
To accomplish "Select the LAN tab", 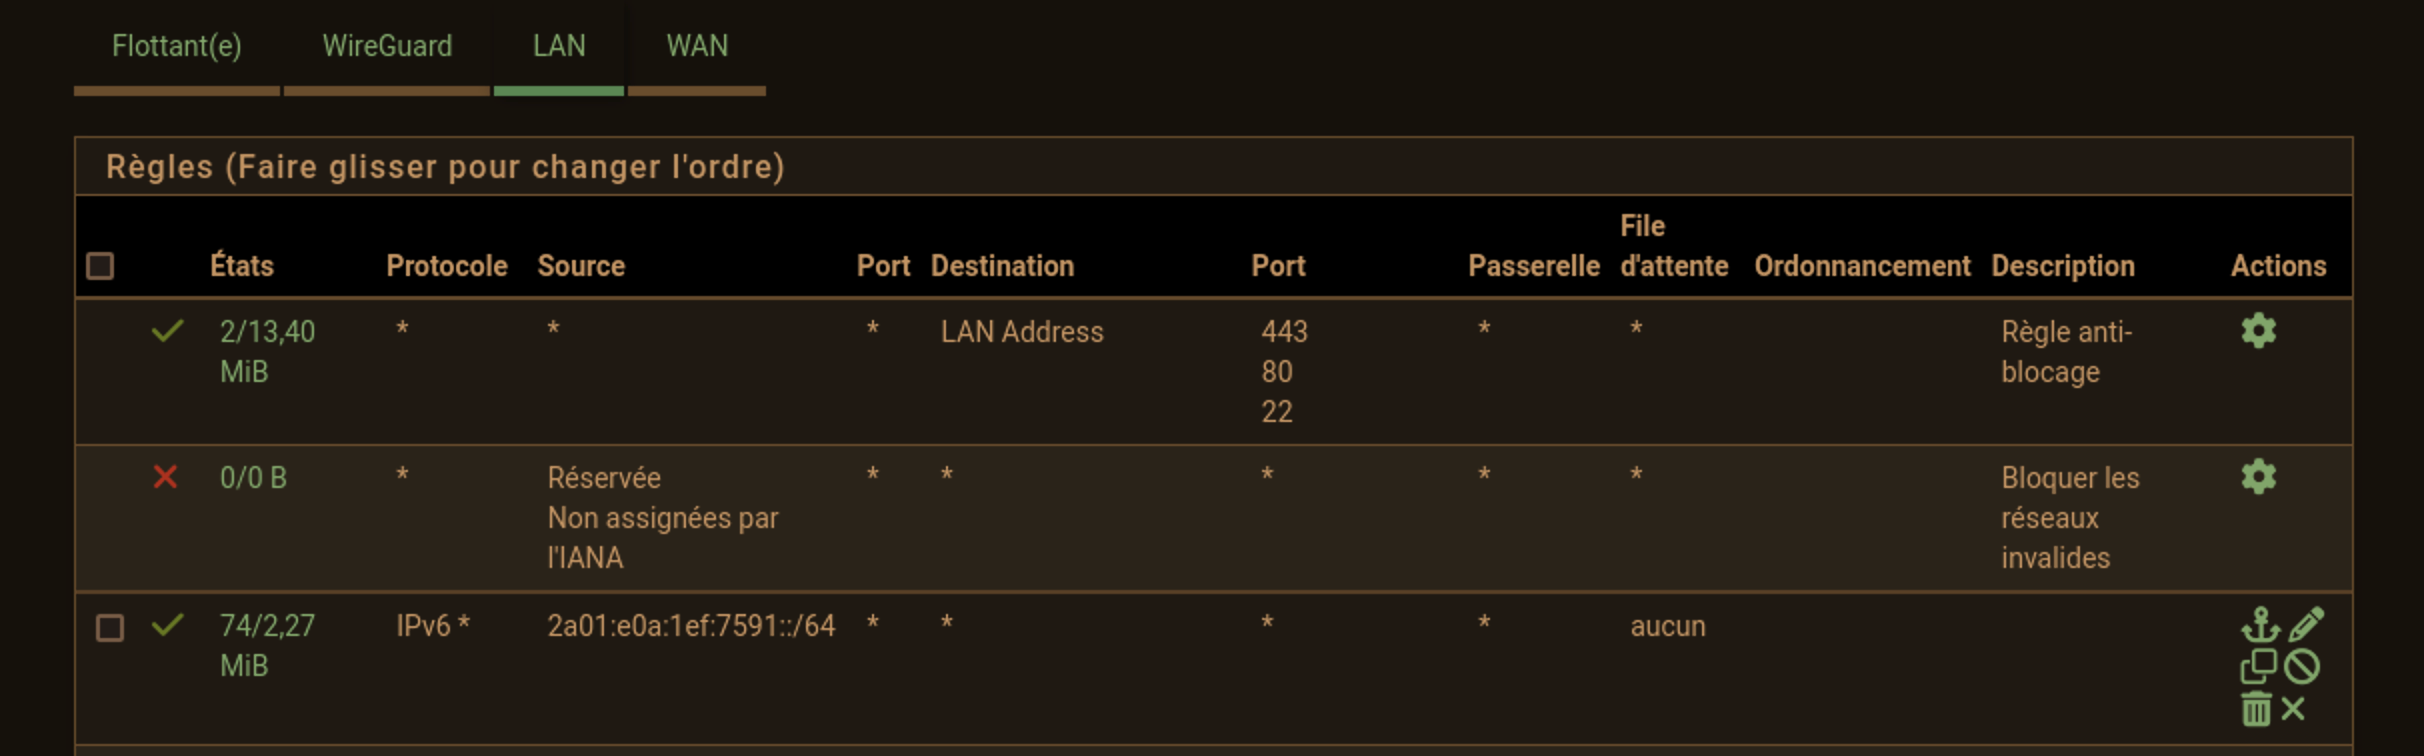I will [x=559, y=46].
